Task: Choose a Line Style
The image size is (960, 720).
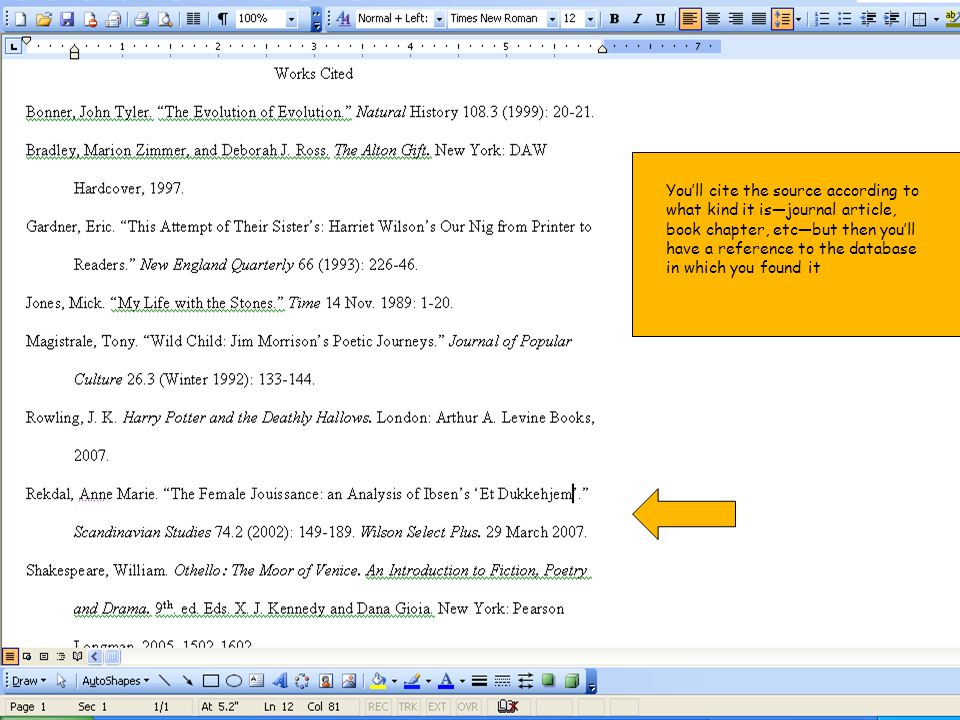Action: pos(479,681)
